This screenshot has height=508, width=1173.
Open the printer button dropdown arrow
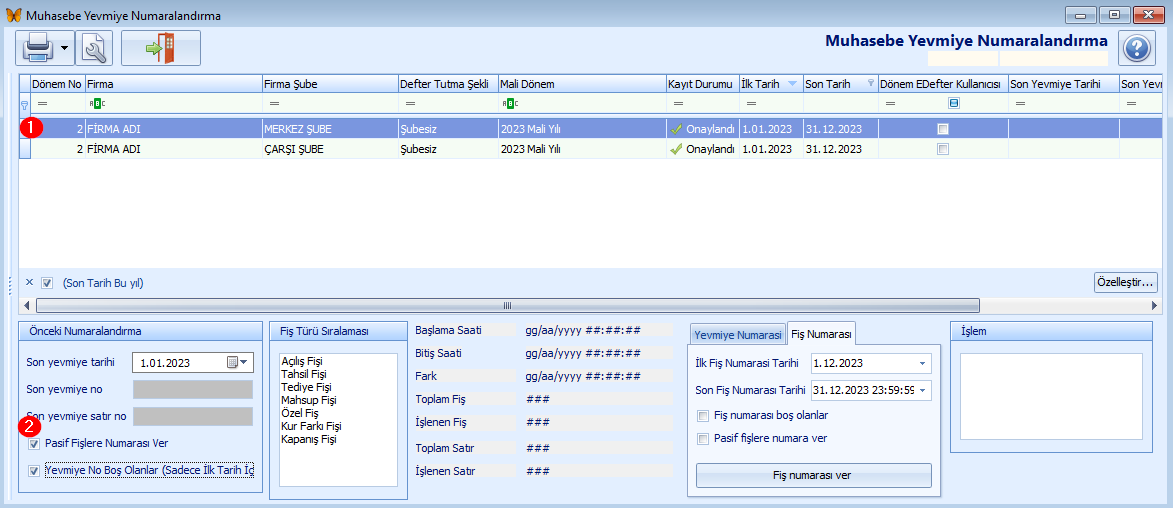pos(65,48)
